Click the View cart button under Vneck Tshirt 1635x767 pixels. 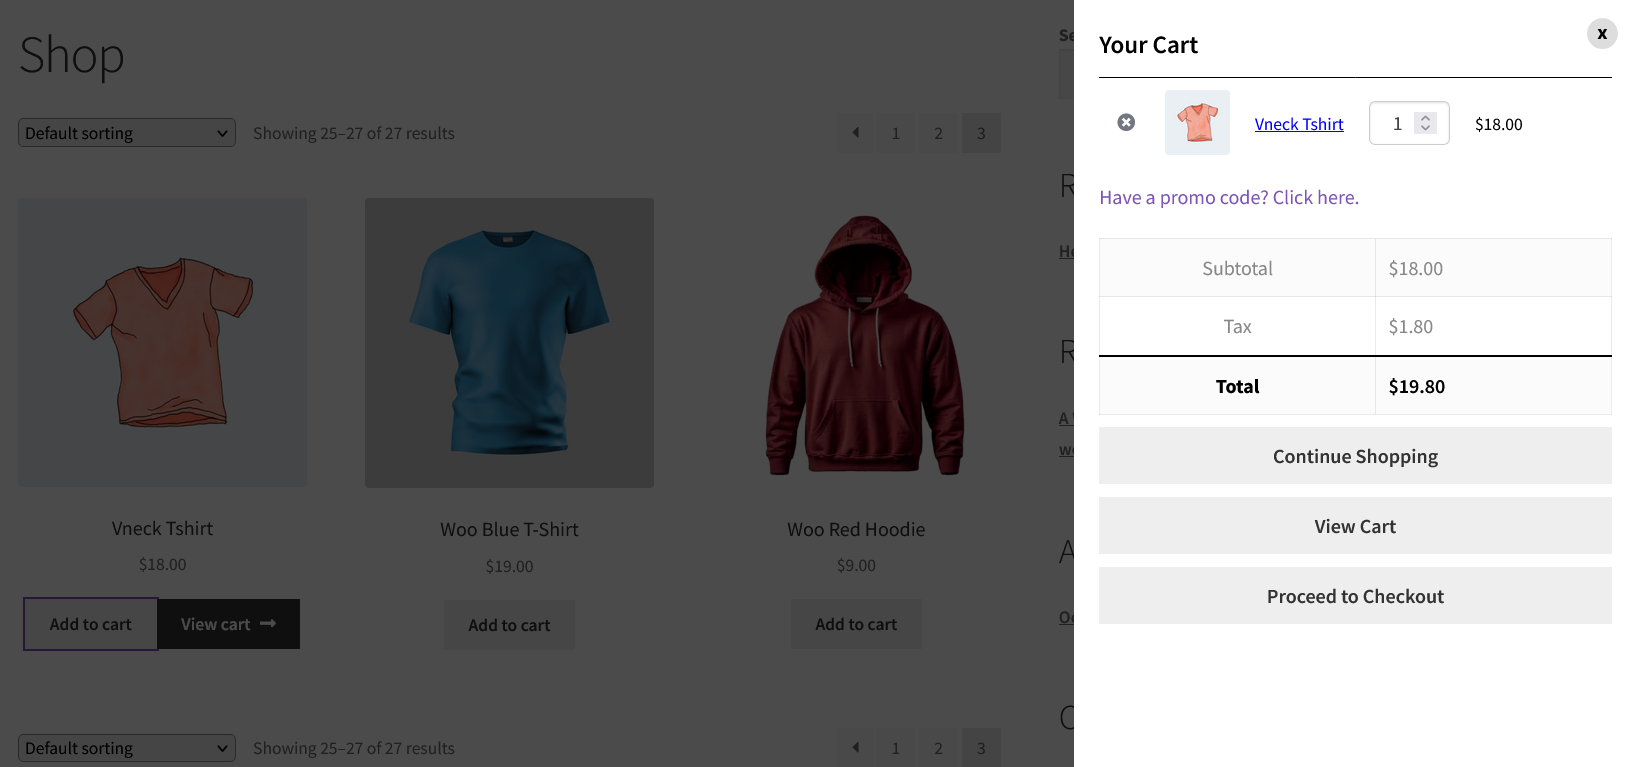point(228,623)
